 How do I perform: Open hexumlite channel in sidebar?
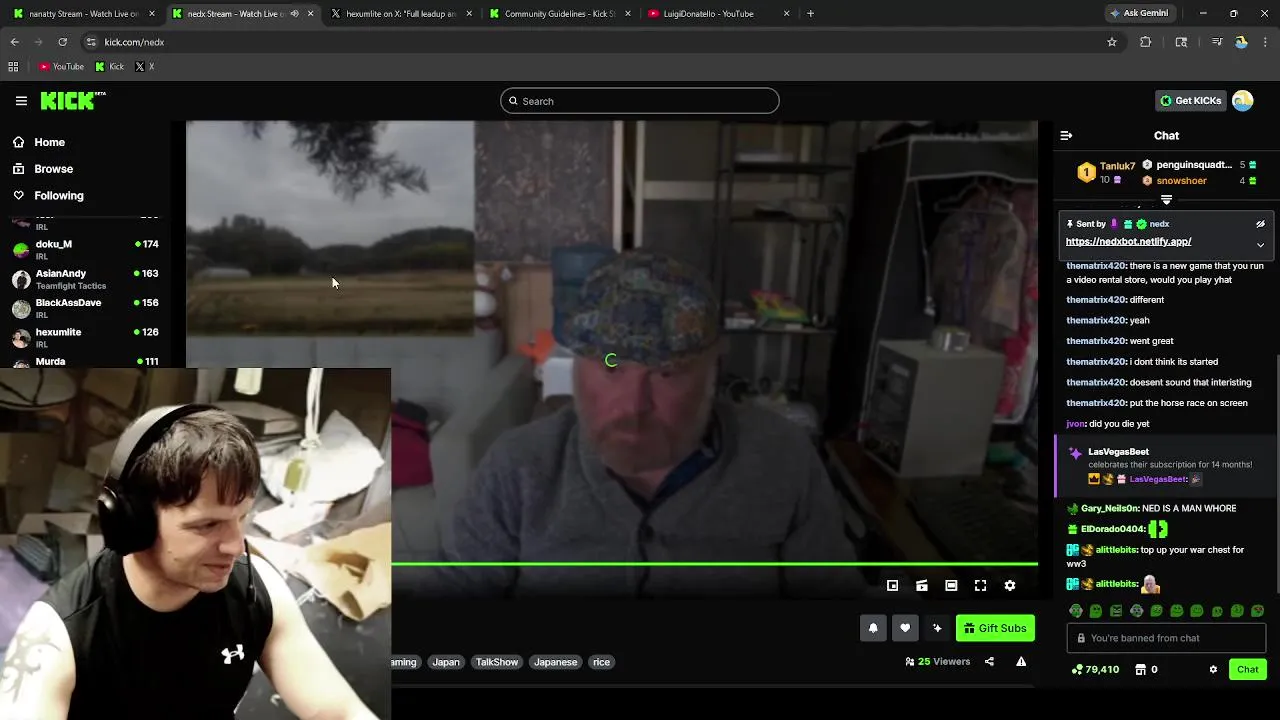(x=85, y=337)
